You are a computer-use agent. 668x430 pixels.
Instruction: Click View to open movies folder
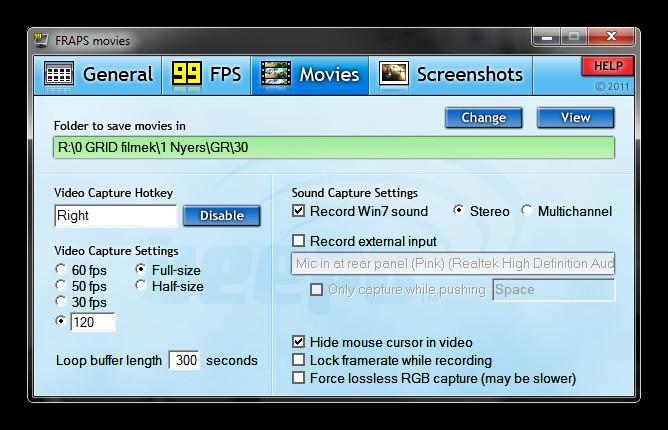coord(576,118)
